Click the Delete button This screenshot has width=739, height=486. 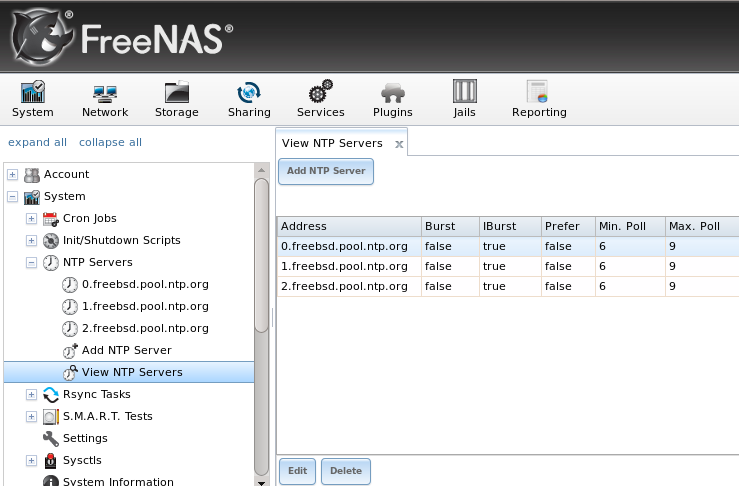[x=346, y=471]
